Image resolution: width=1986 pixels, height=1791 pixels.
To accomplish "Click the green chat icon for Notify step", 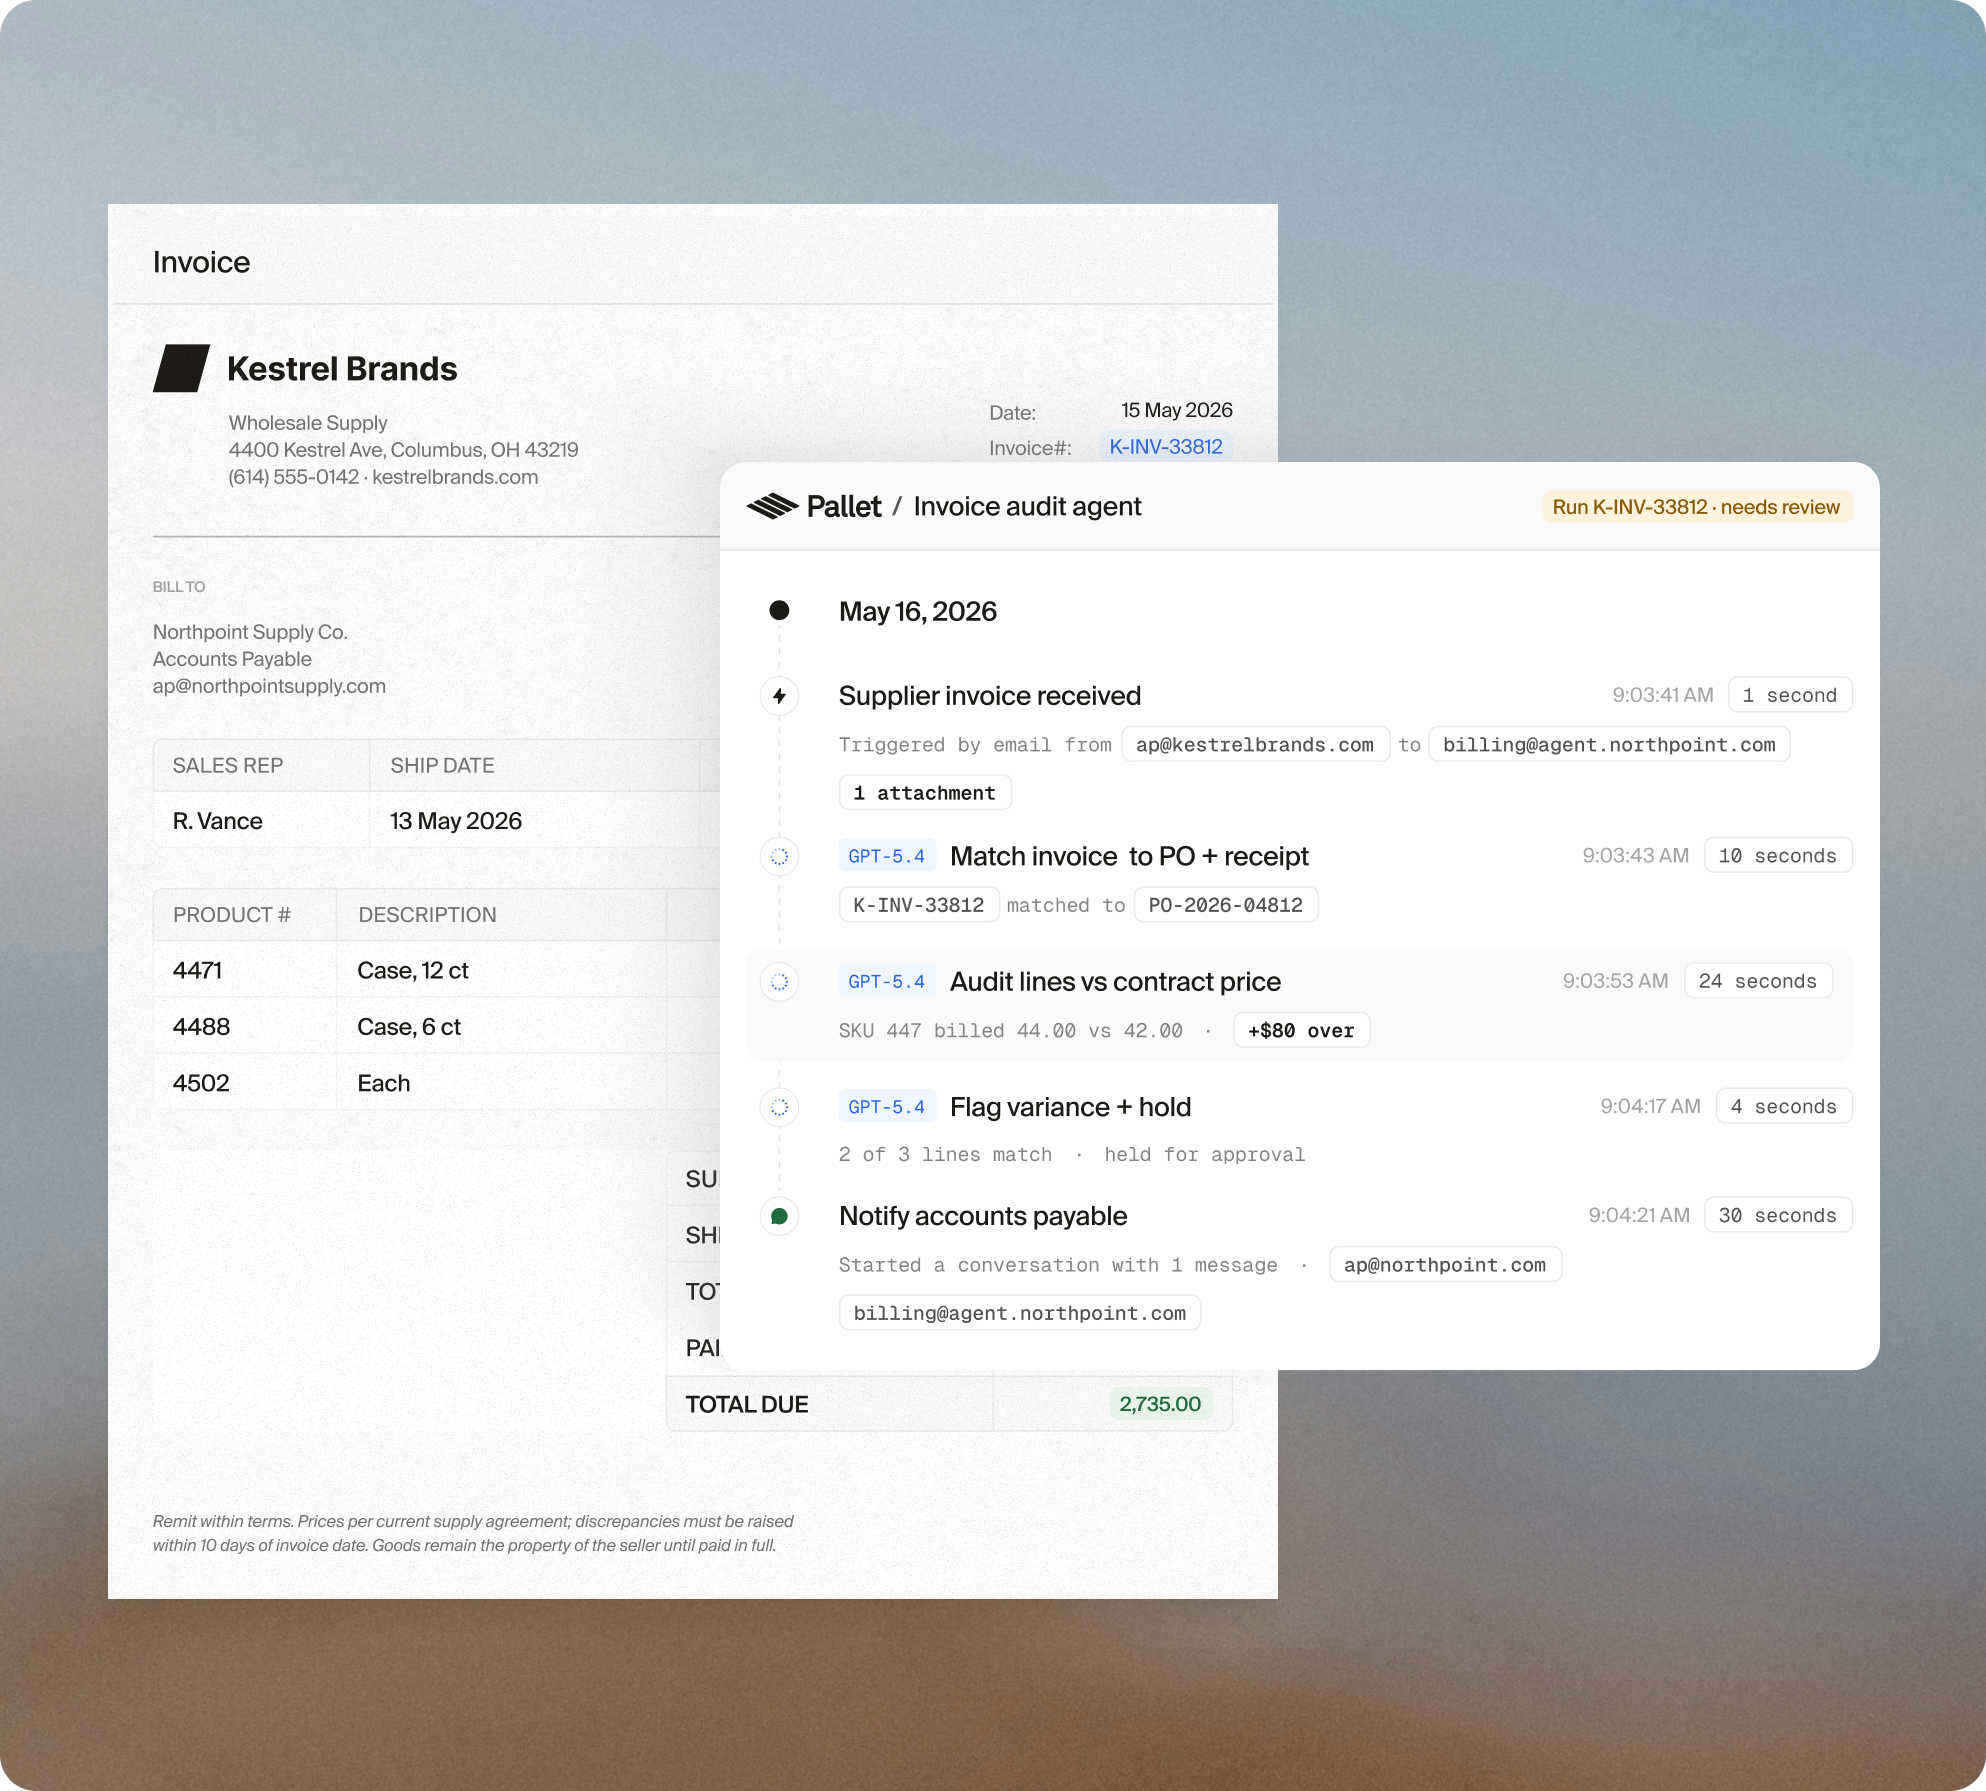I will [779, 1217].
